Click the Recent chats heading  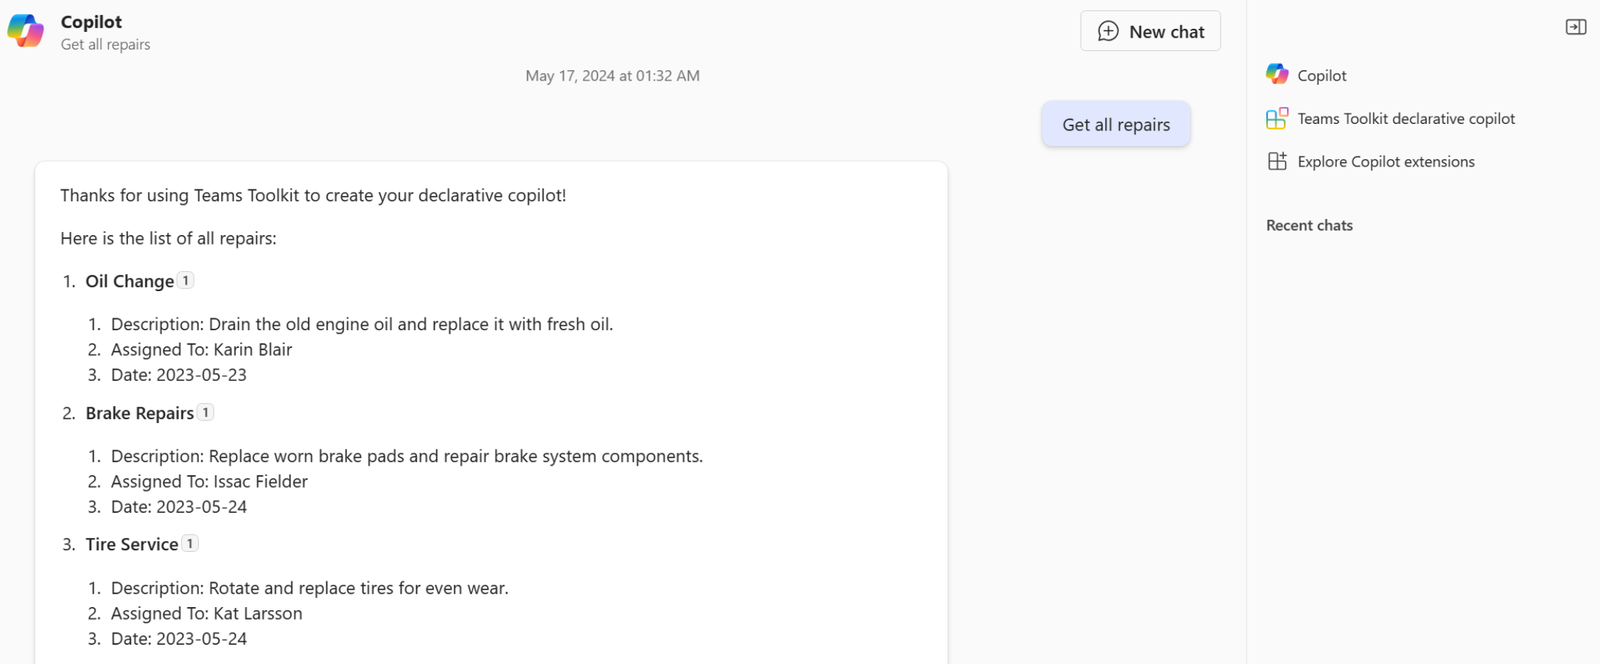[1308, 225]
